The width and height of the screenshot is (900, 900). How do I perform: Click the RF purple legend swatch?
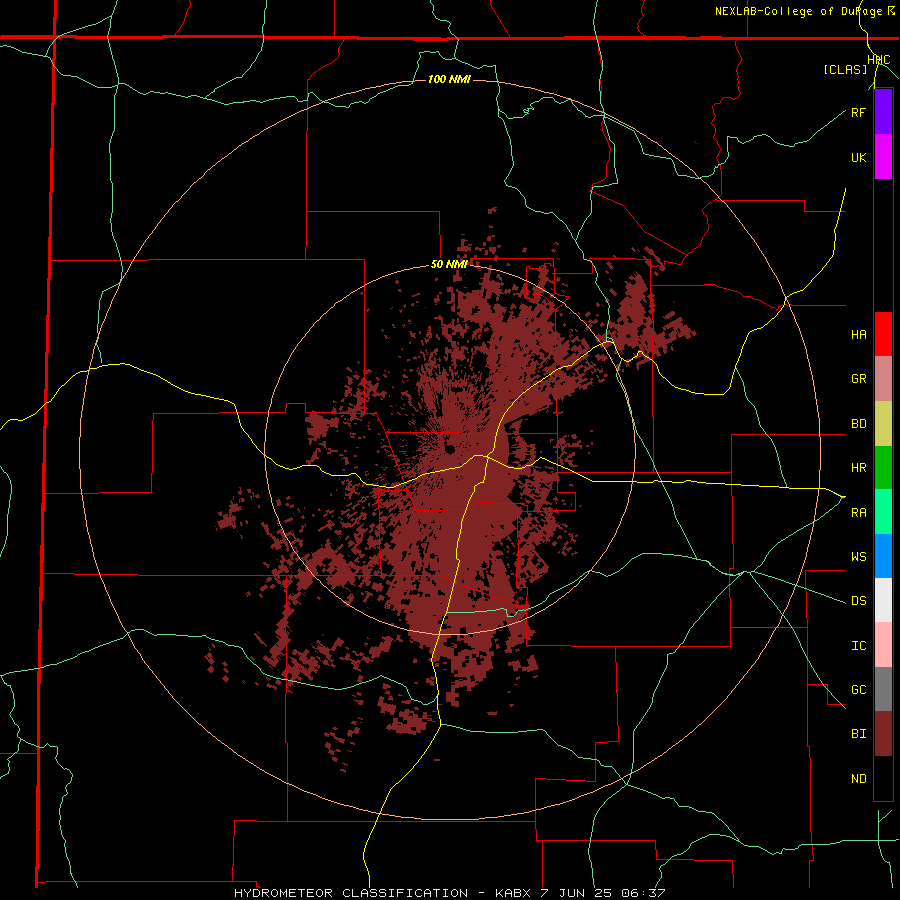pos(883,112)
